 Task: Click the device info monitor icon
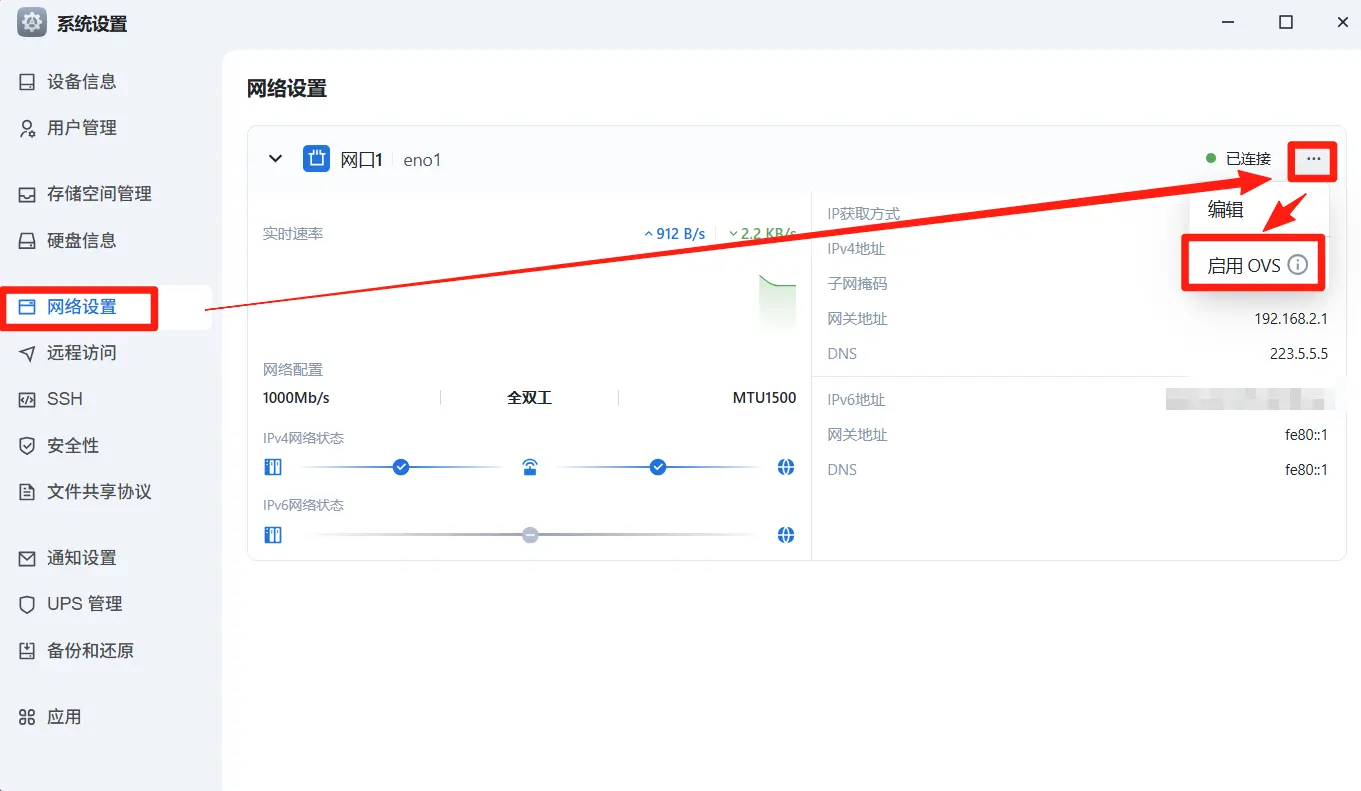[28, 82]
